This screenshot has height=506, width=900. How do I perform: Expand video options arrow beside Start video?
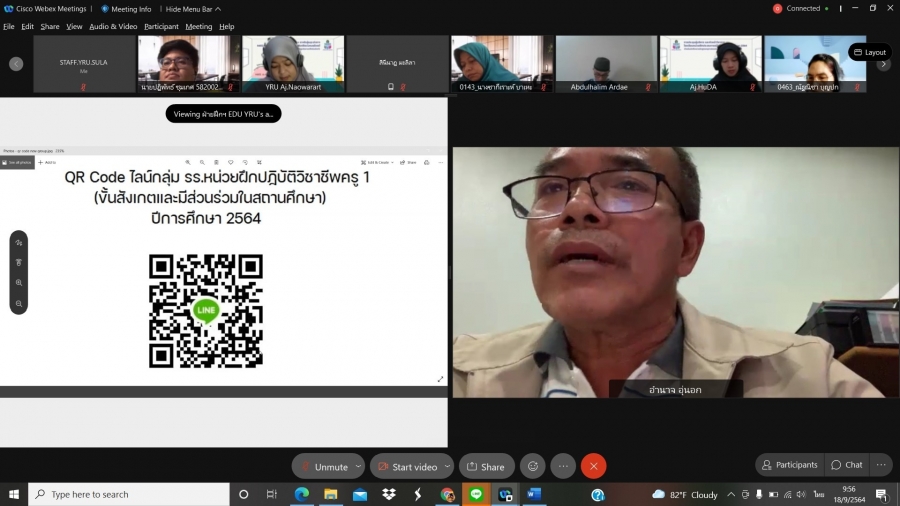(447, 467)
